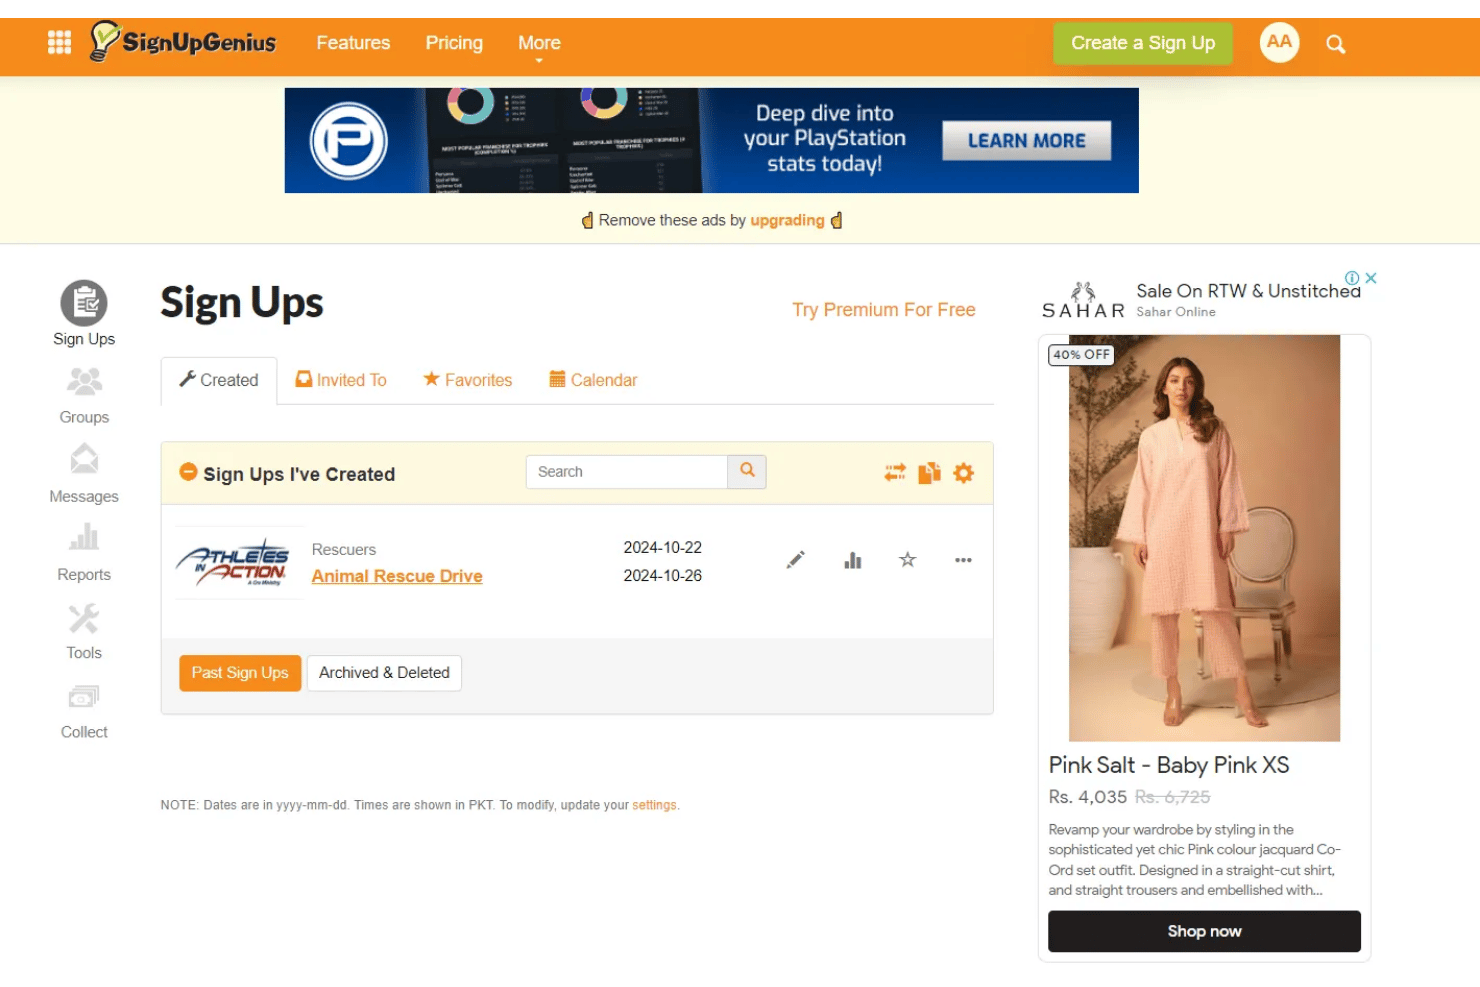
Task: Click Past Sign Ups button
Action: pyautogui.click(x=240, y=673)
